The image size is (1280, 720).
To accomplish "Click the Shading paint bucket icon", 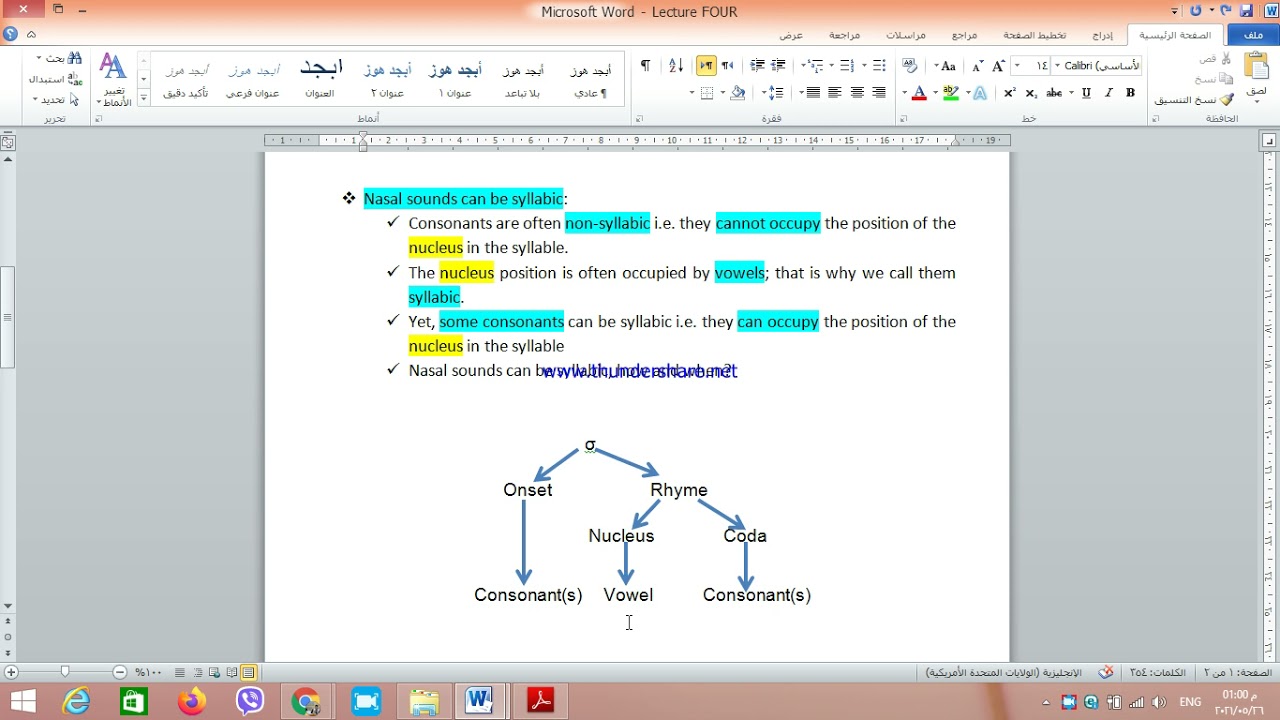I will pyautogui.click(x=738, y=93).
